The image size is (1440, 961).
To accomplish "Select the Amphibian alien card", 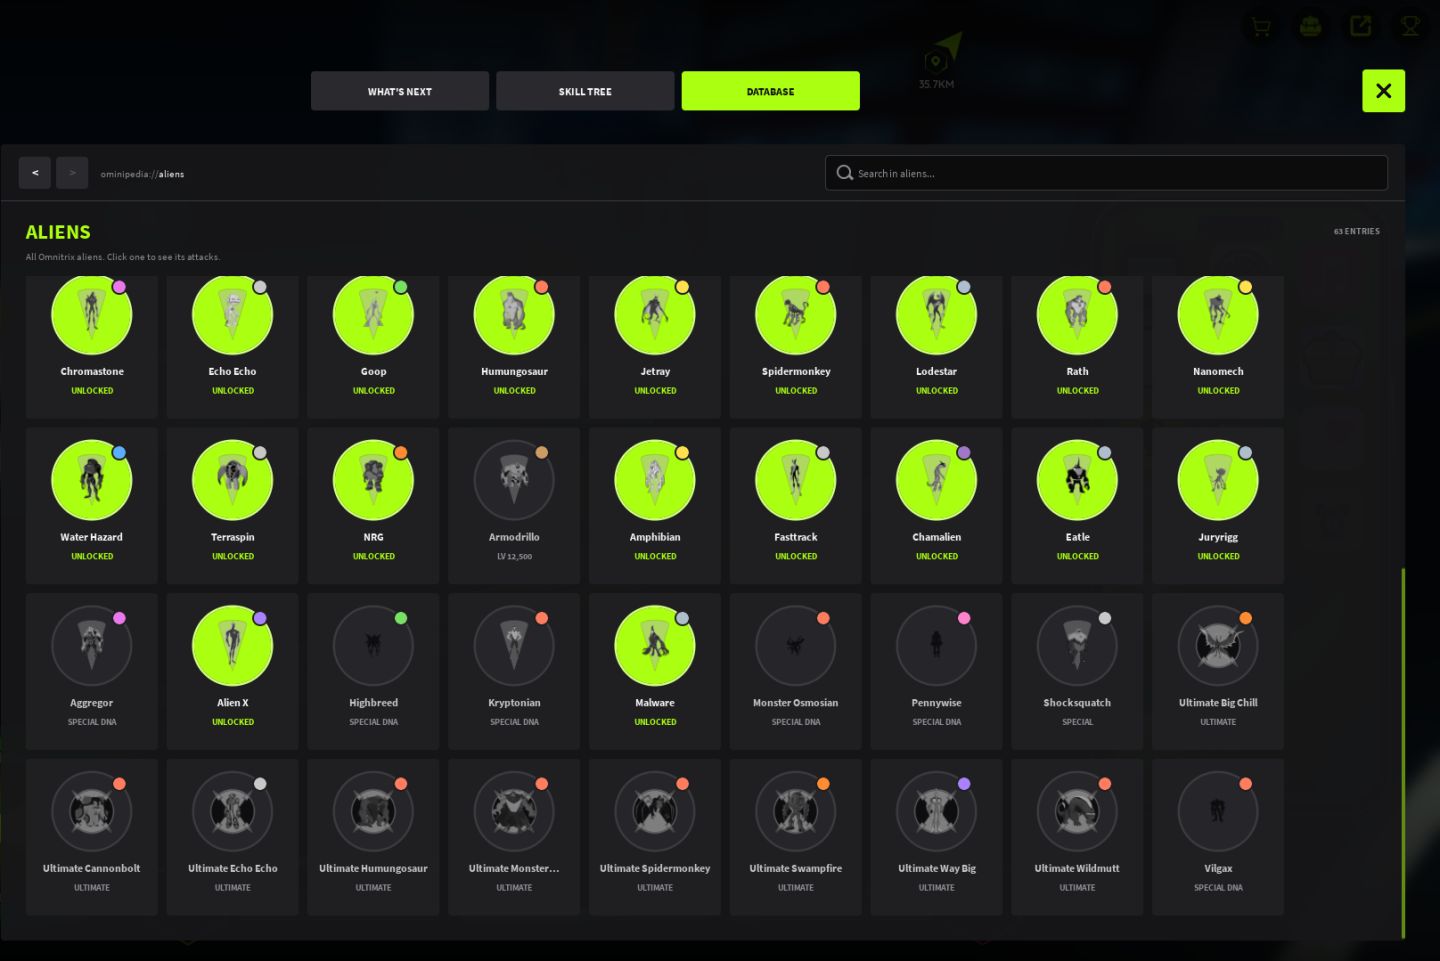I will (x=655, y=505).
